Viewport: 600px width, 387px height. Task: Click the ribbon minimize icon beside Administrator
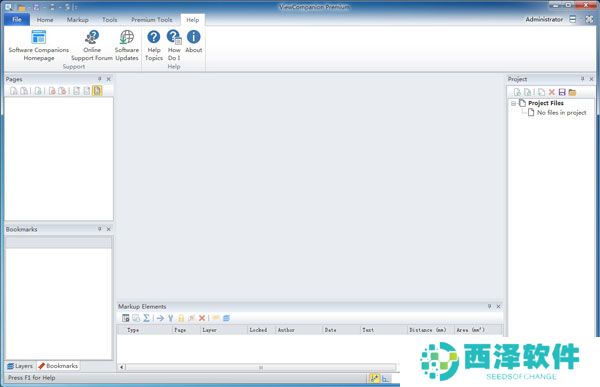[x=572, y=19]
